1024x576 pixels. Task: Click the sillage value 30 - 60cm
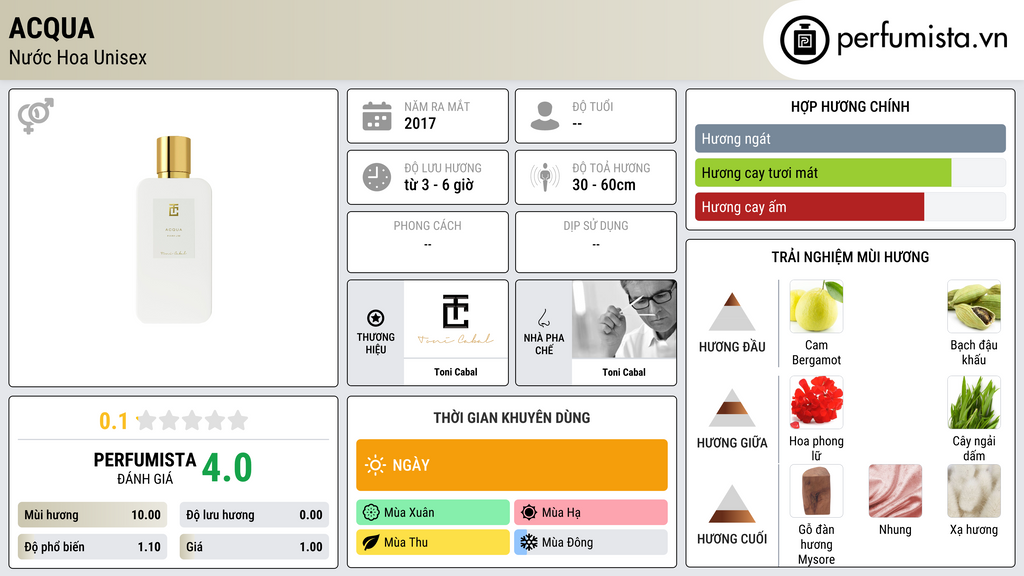[x=604, y=185]
